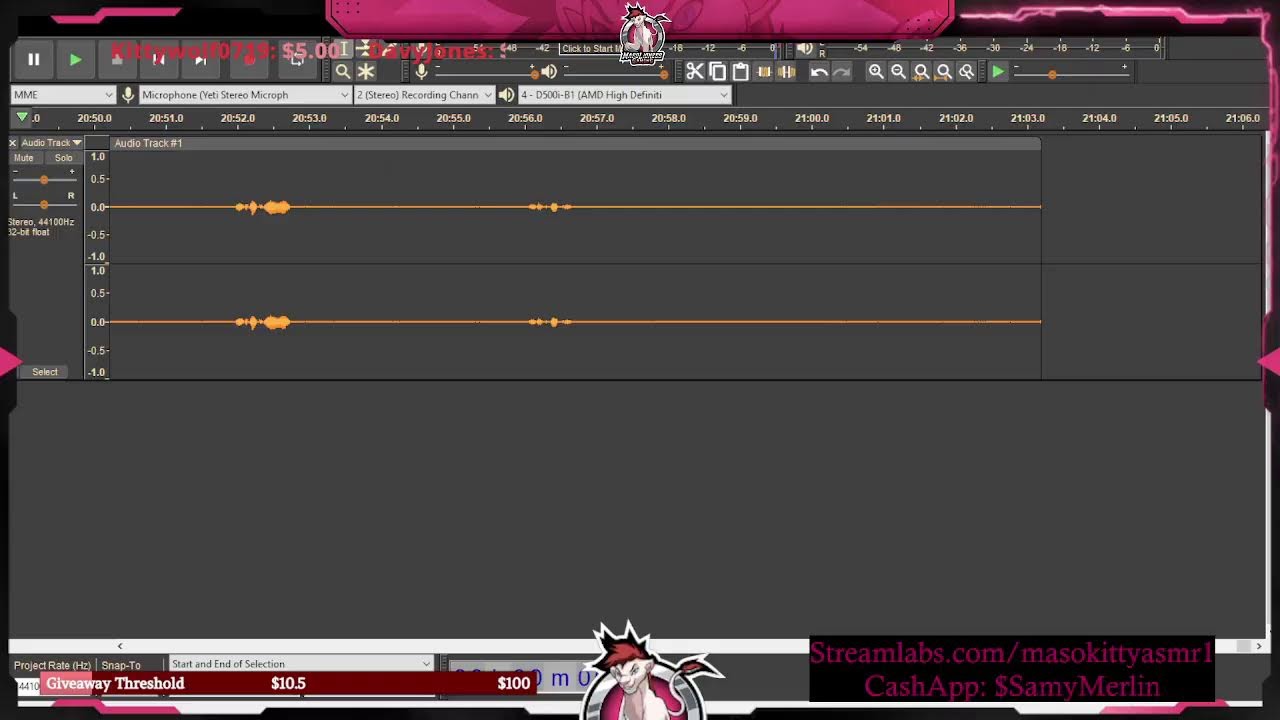1280x720 pixels.
Task: Click Skip to Start button
Action: pyautogui.click(x=158, y=60)
